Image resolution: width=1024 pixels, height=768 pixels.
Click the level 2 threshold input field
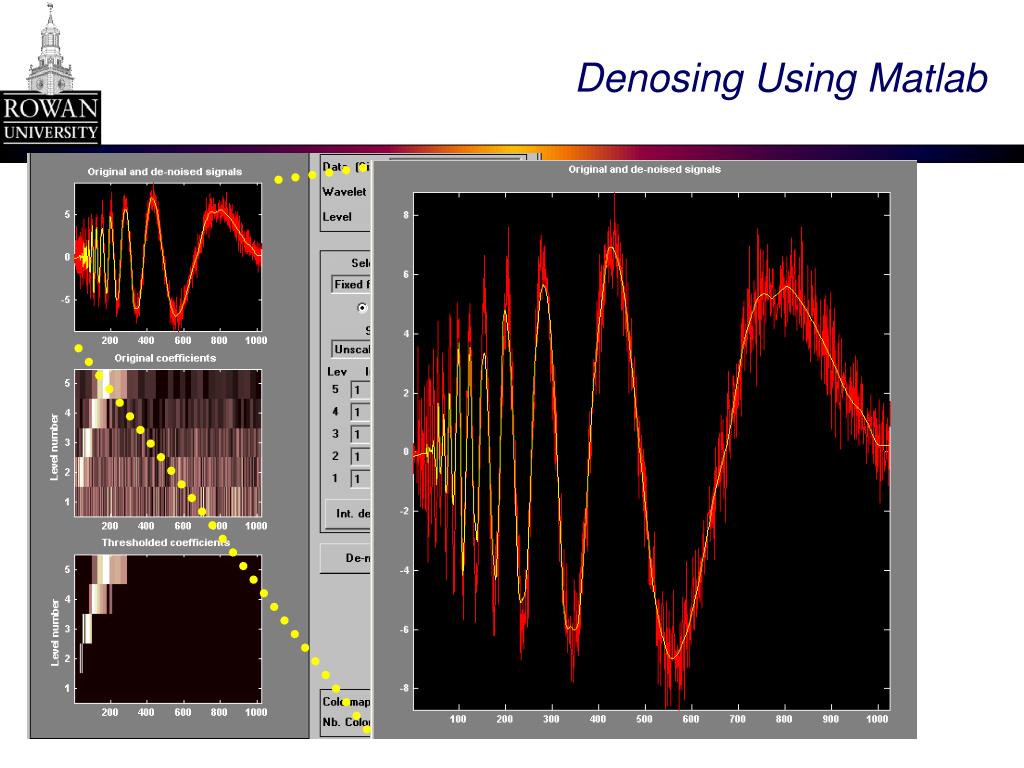click(360, 456)
